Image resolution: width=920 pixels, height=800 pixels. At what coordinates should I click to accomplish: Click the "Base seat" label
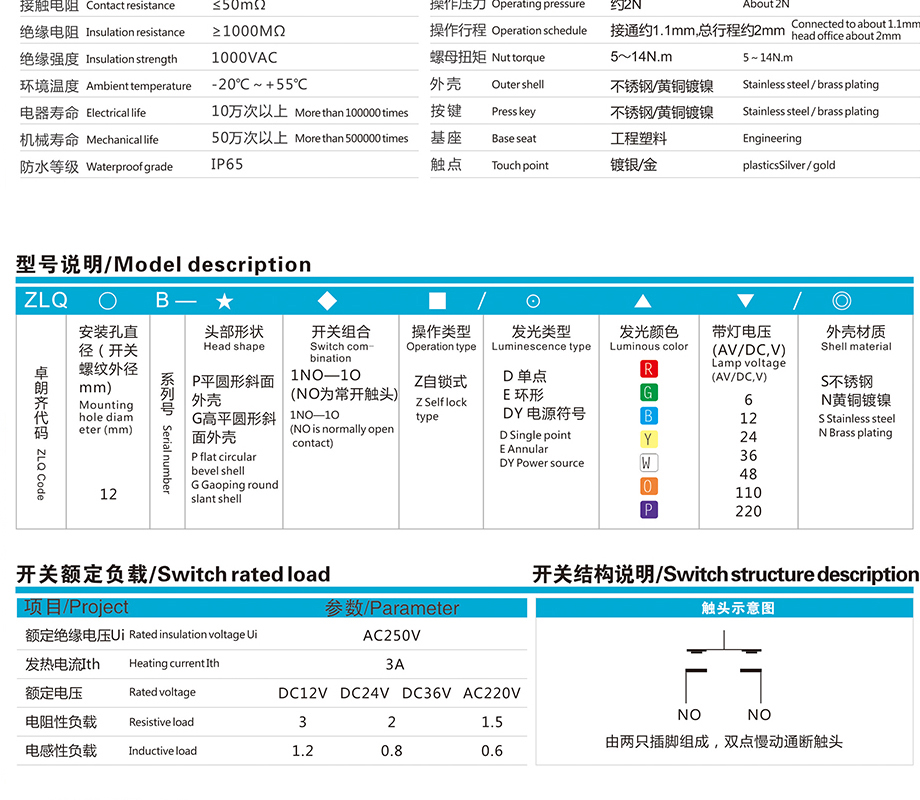514,139
